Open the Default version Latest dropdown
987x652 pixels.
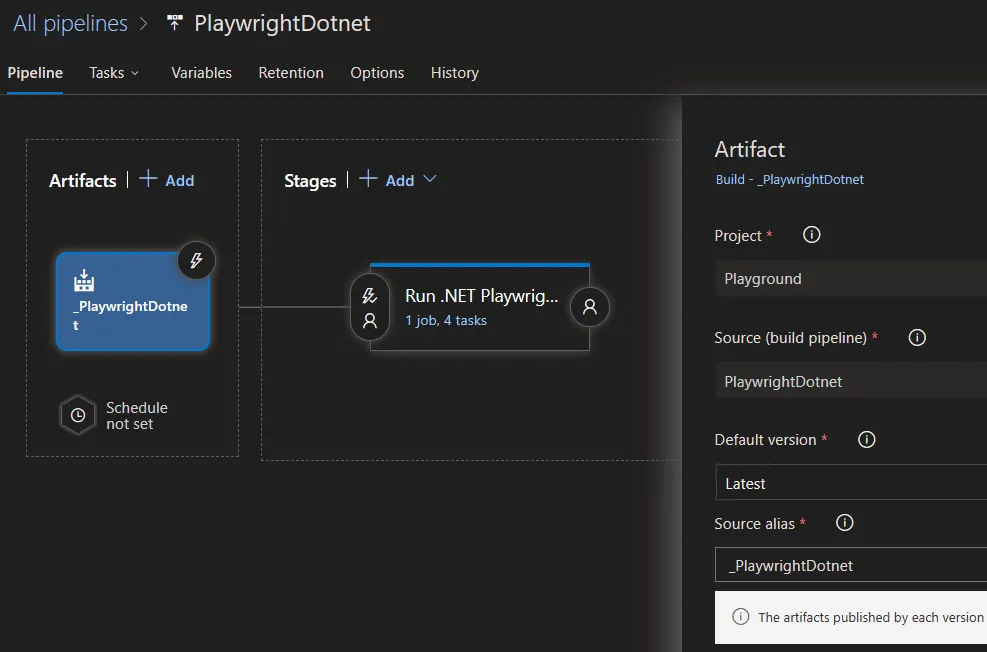(x=850, y=483)
